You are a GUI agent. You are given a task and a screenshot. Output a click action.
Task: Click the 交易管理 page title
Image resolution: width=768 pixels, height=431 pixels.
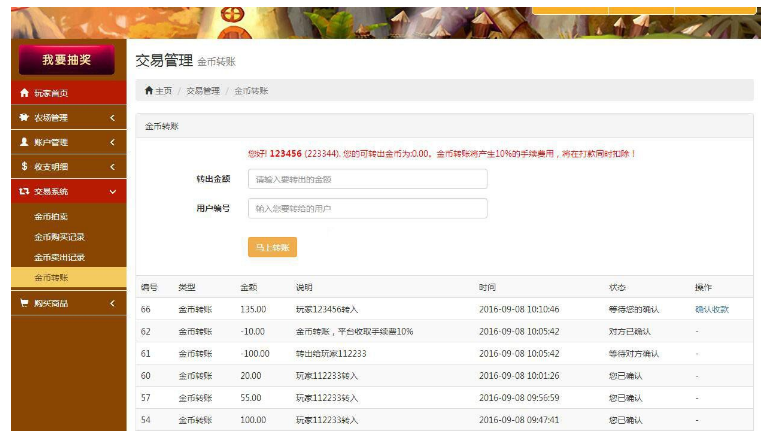[x=164, y=60]
